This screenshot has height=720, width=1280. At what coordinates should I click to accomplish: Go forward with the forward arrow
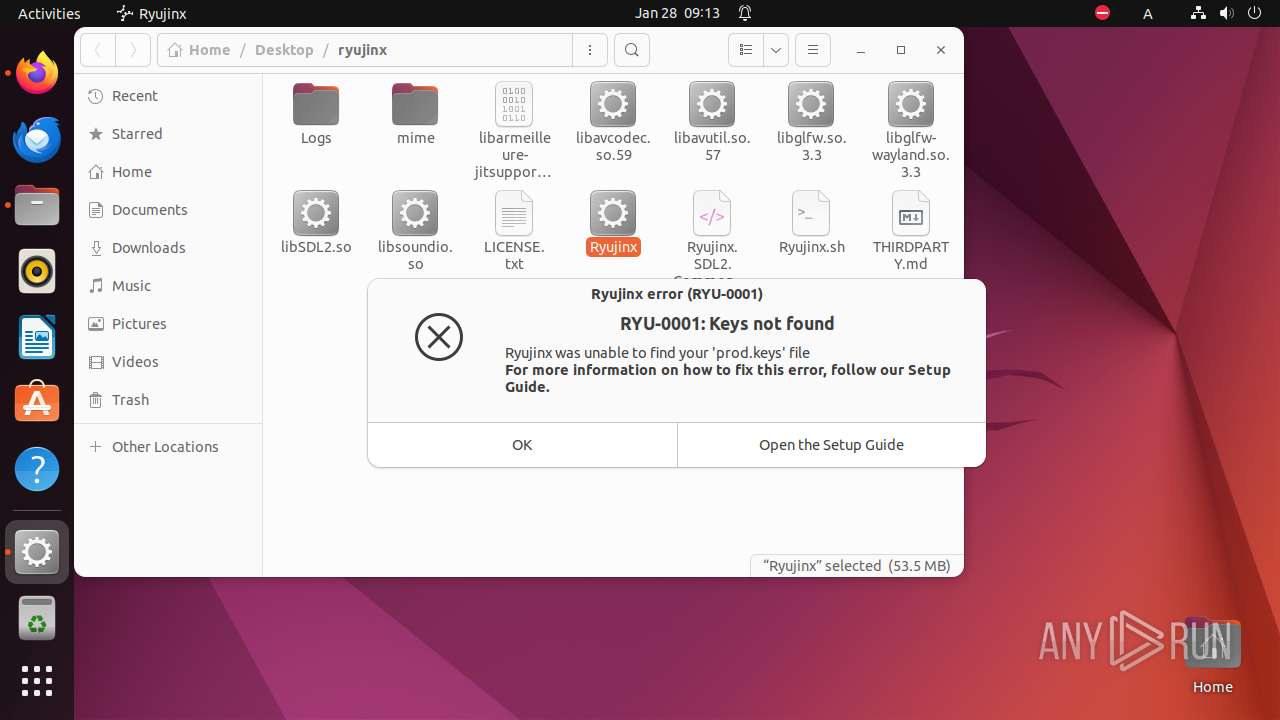pos(133,50)
